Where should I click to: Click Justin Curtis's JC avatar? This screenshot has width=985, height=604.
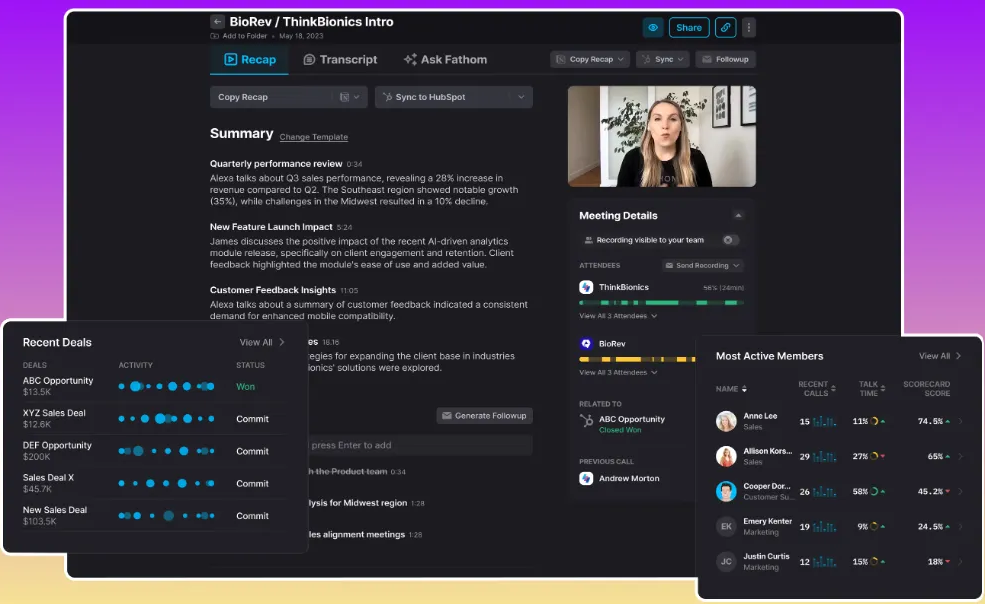point(726,562)
